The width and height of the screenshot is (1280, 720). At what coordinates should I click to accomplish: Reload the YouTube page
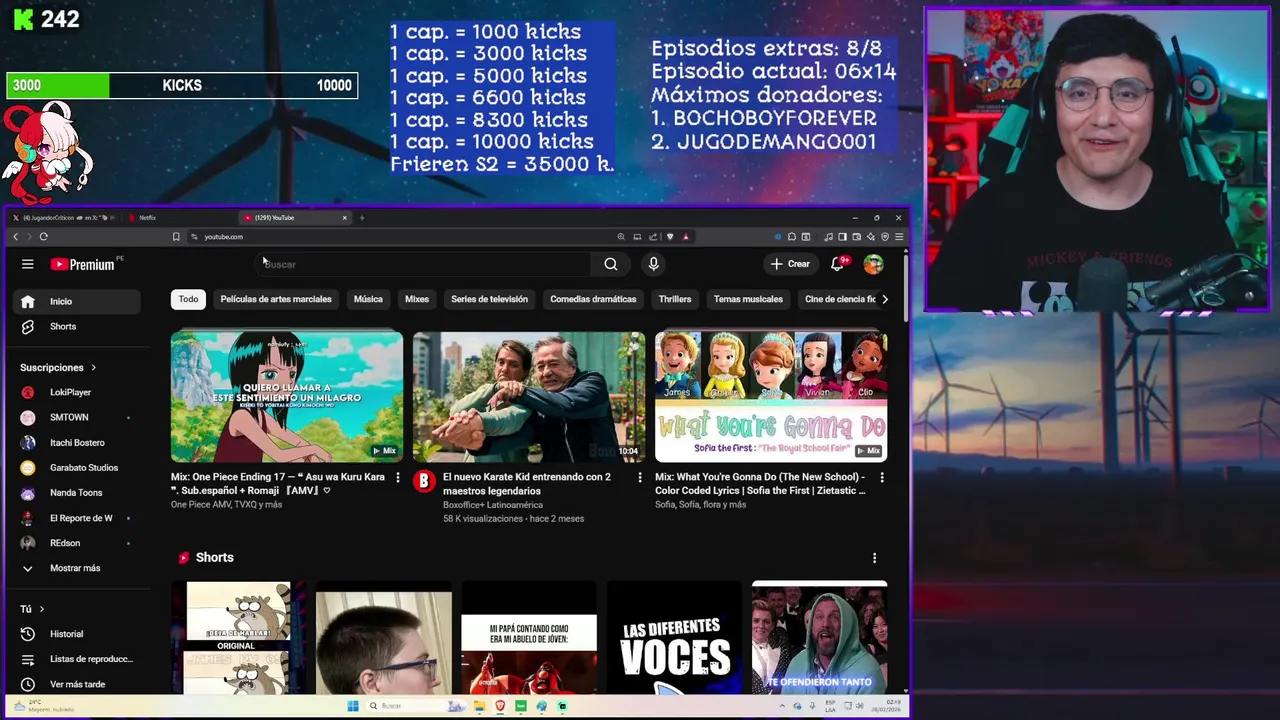click(44, 237)
